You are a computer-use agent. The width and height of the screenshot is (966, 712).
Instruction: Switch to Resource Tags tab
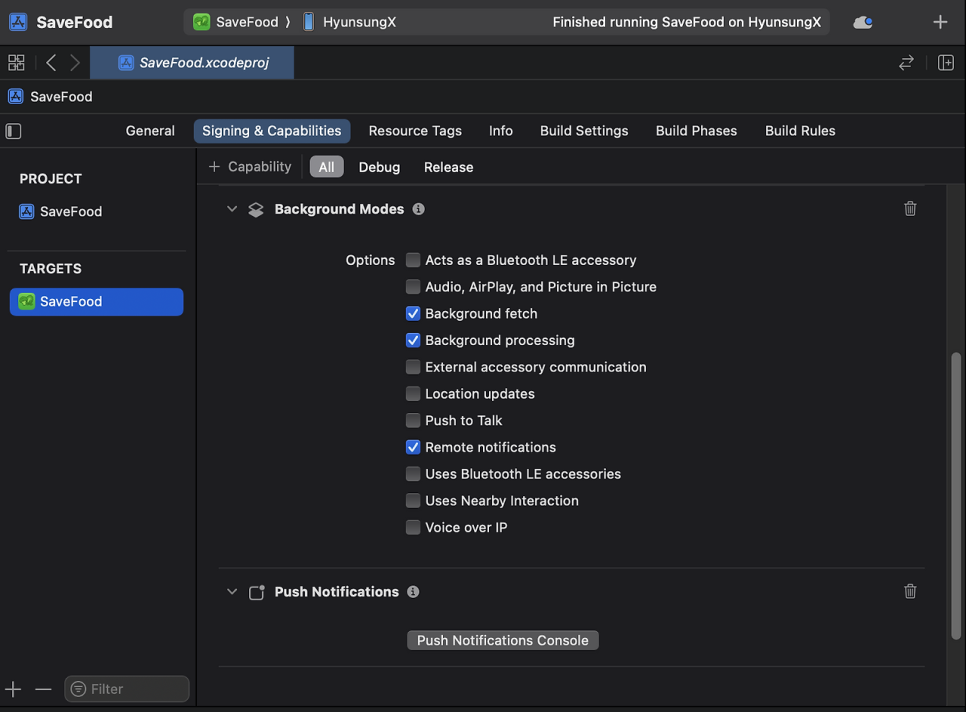pos(415,131)
